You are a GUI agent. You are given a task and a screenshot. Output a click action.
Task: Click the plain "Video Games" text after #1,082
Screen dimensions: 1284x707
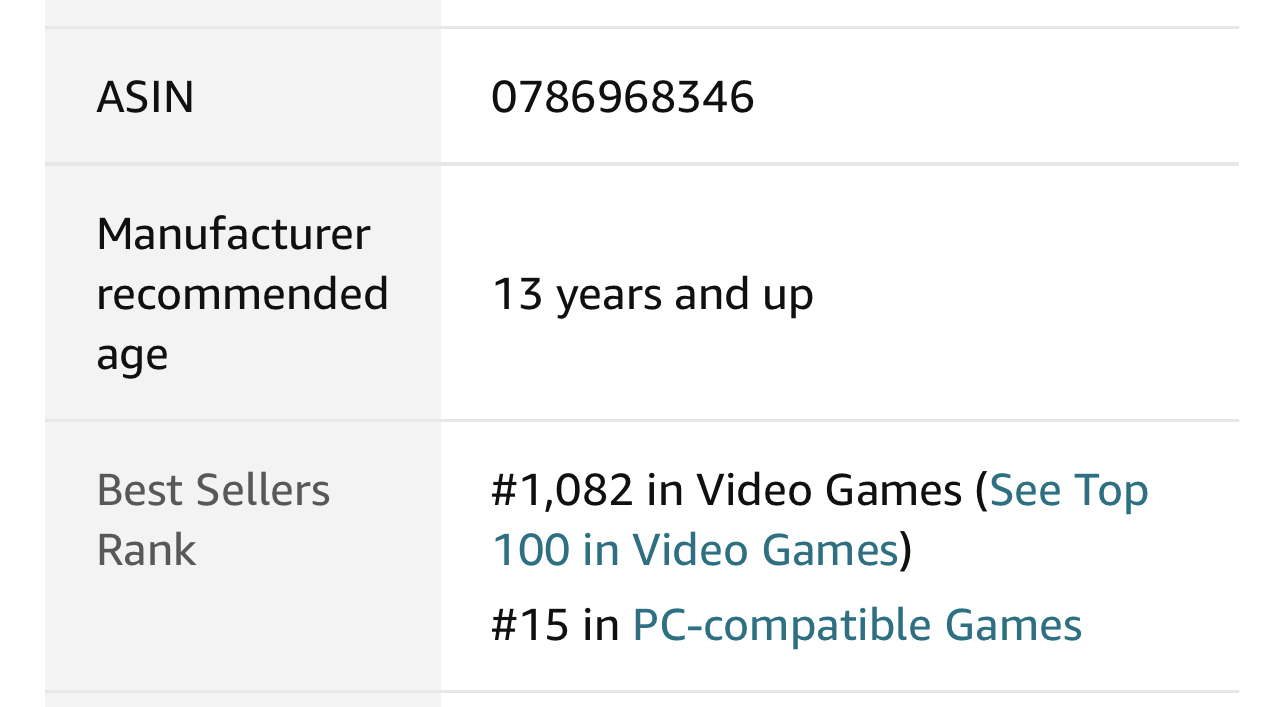(x=829, y=490)
